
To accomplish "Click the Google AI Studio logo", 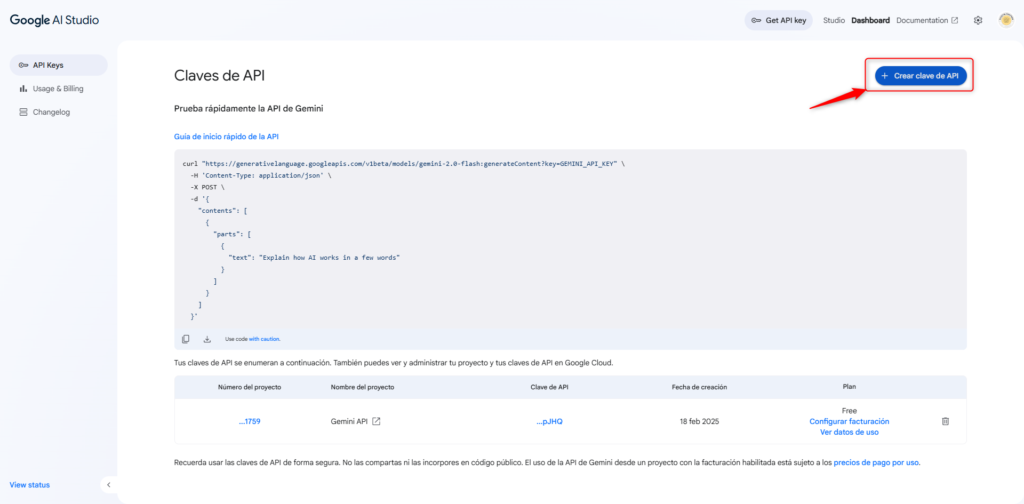I will 54,20.
